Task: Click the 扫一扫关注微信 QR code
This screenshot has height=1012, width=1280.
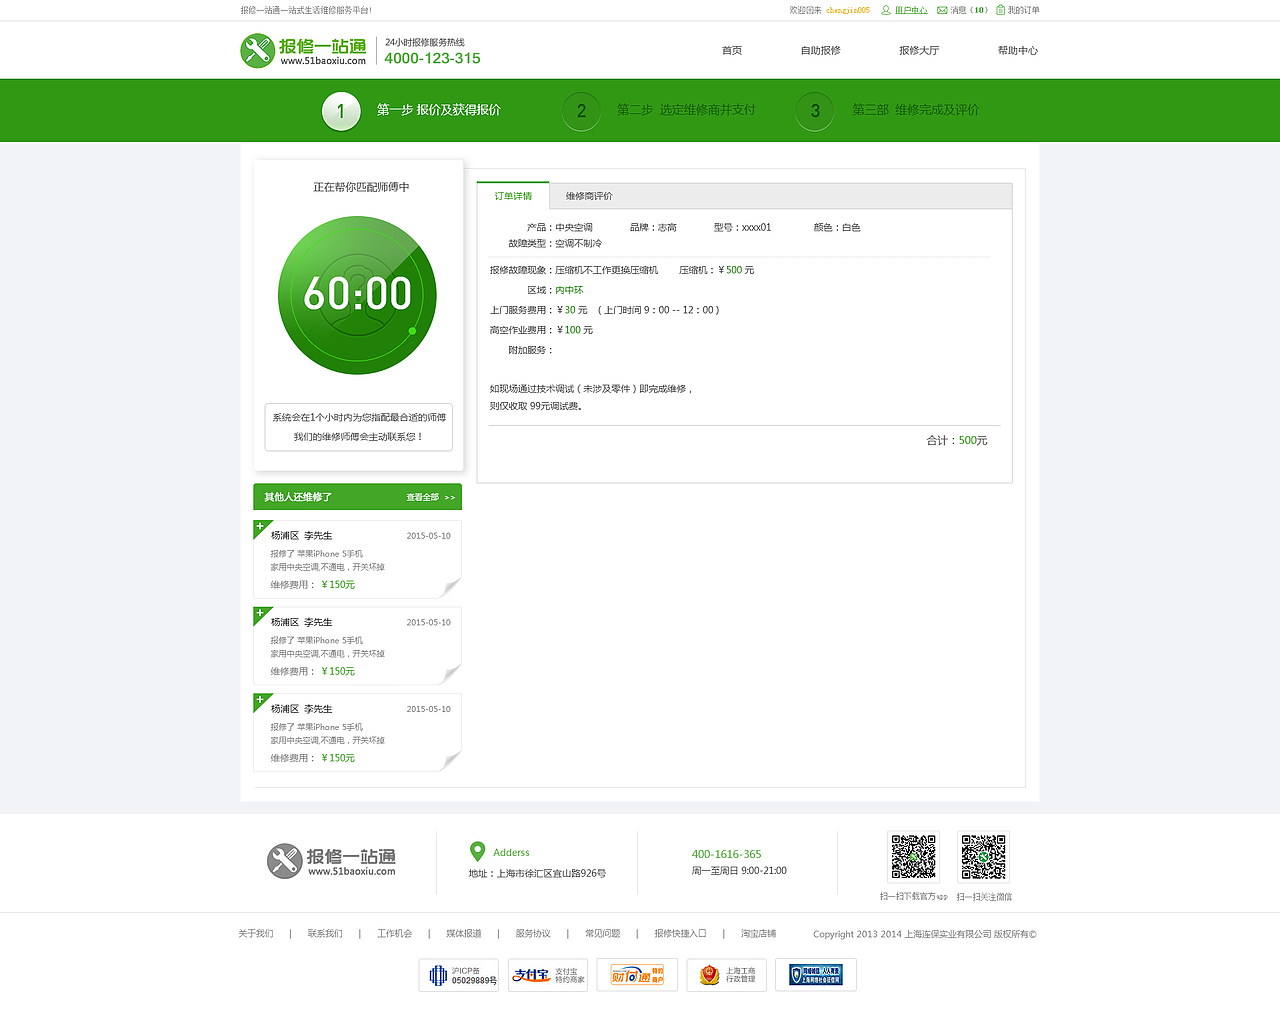Action: 984,857
